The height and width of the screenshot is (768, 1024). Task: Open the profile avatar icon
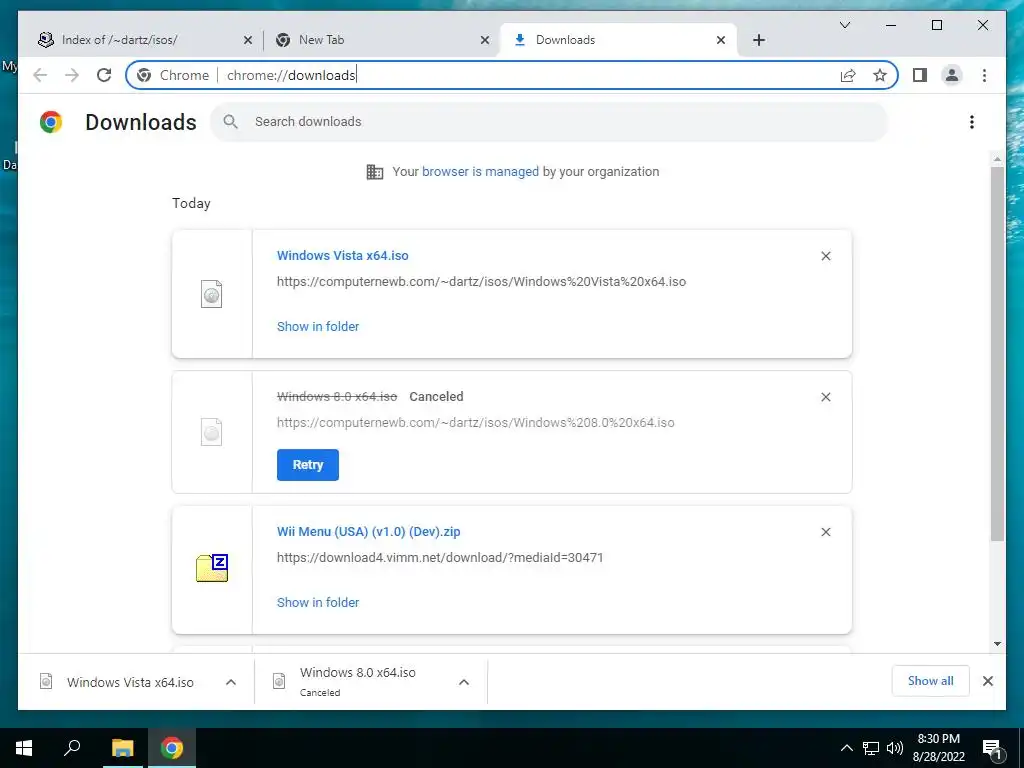click(x=952, y=75)
